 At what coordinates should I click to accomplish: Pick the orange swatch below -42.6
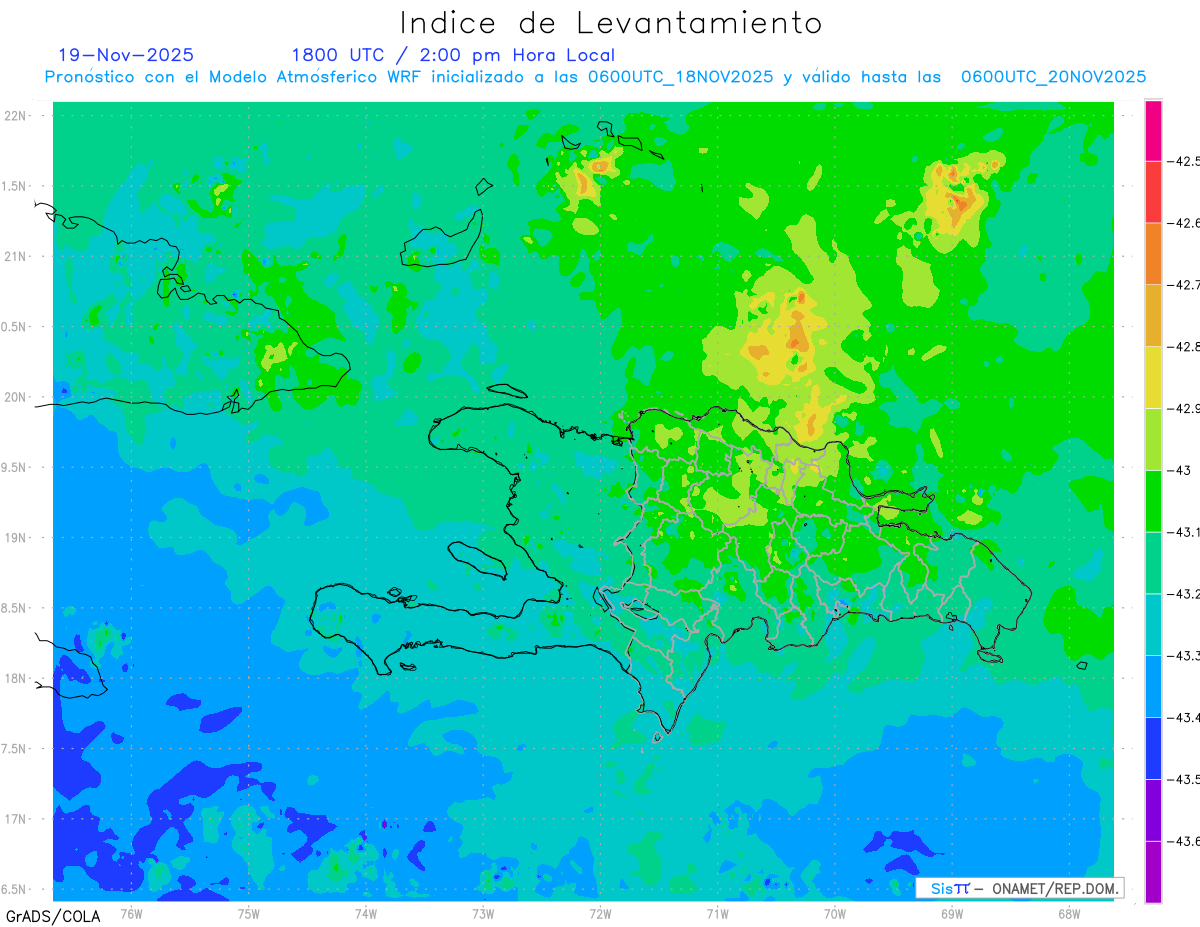(x=1153, y=254)
